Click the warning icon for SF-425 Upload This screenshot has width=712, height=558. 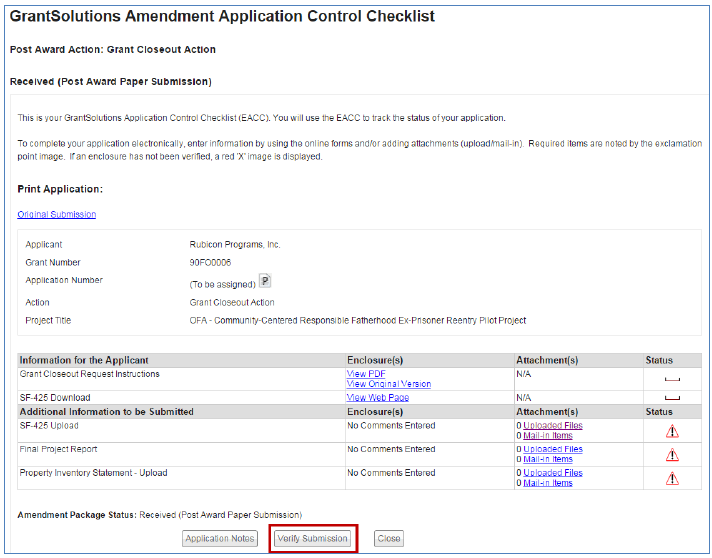(x=672, y=431)
